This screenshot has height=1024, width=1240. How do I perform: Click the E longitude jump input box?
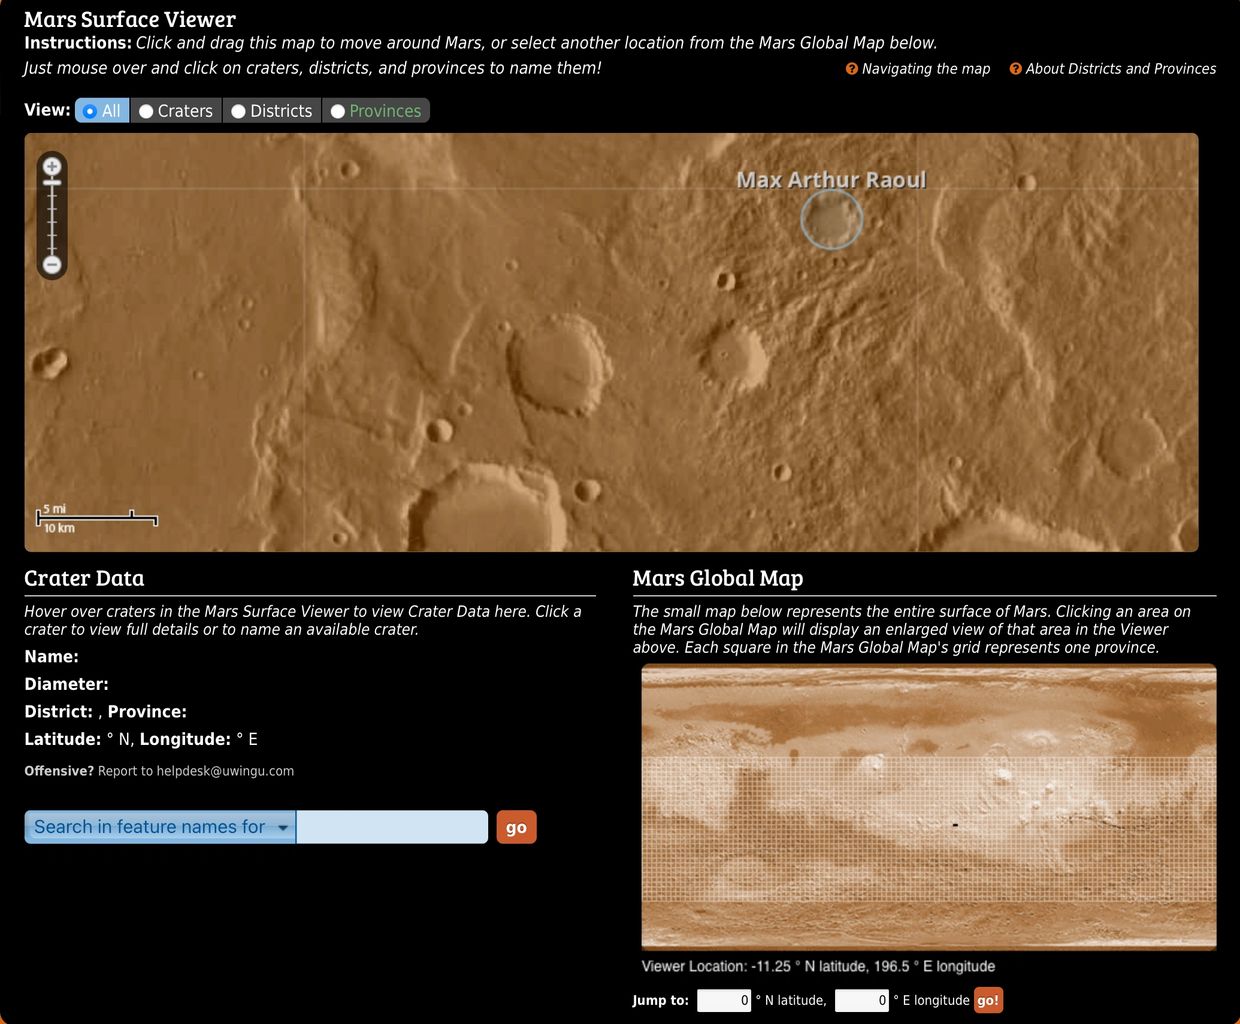[862, 1000]
